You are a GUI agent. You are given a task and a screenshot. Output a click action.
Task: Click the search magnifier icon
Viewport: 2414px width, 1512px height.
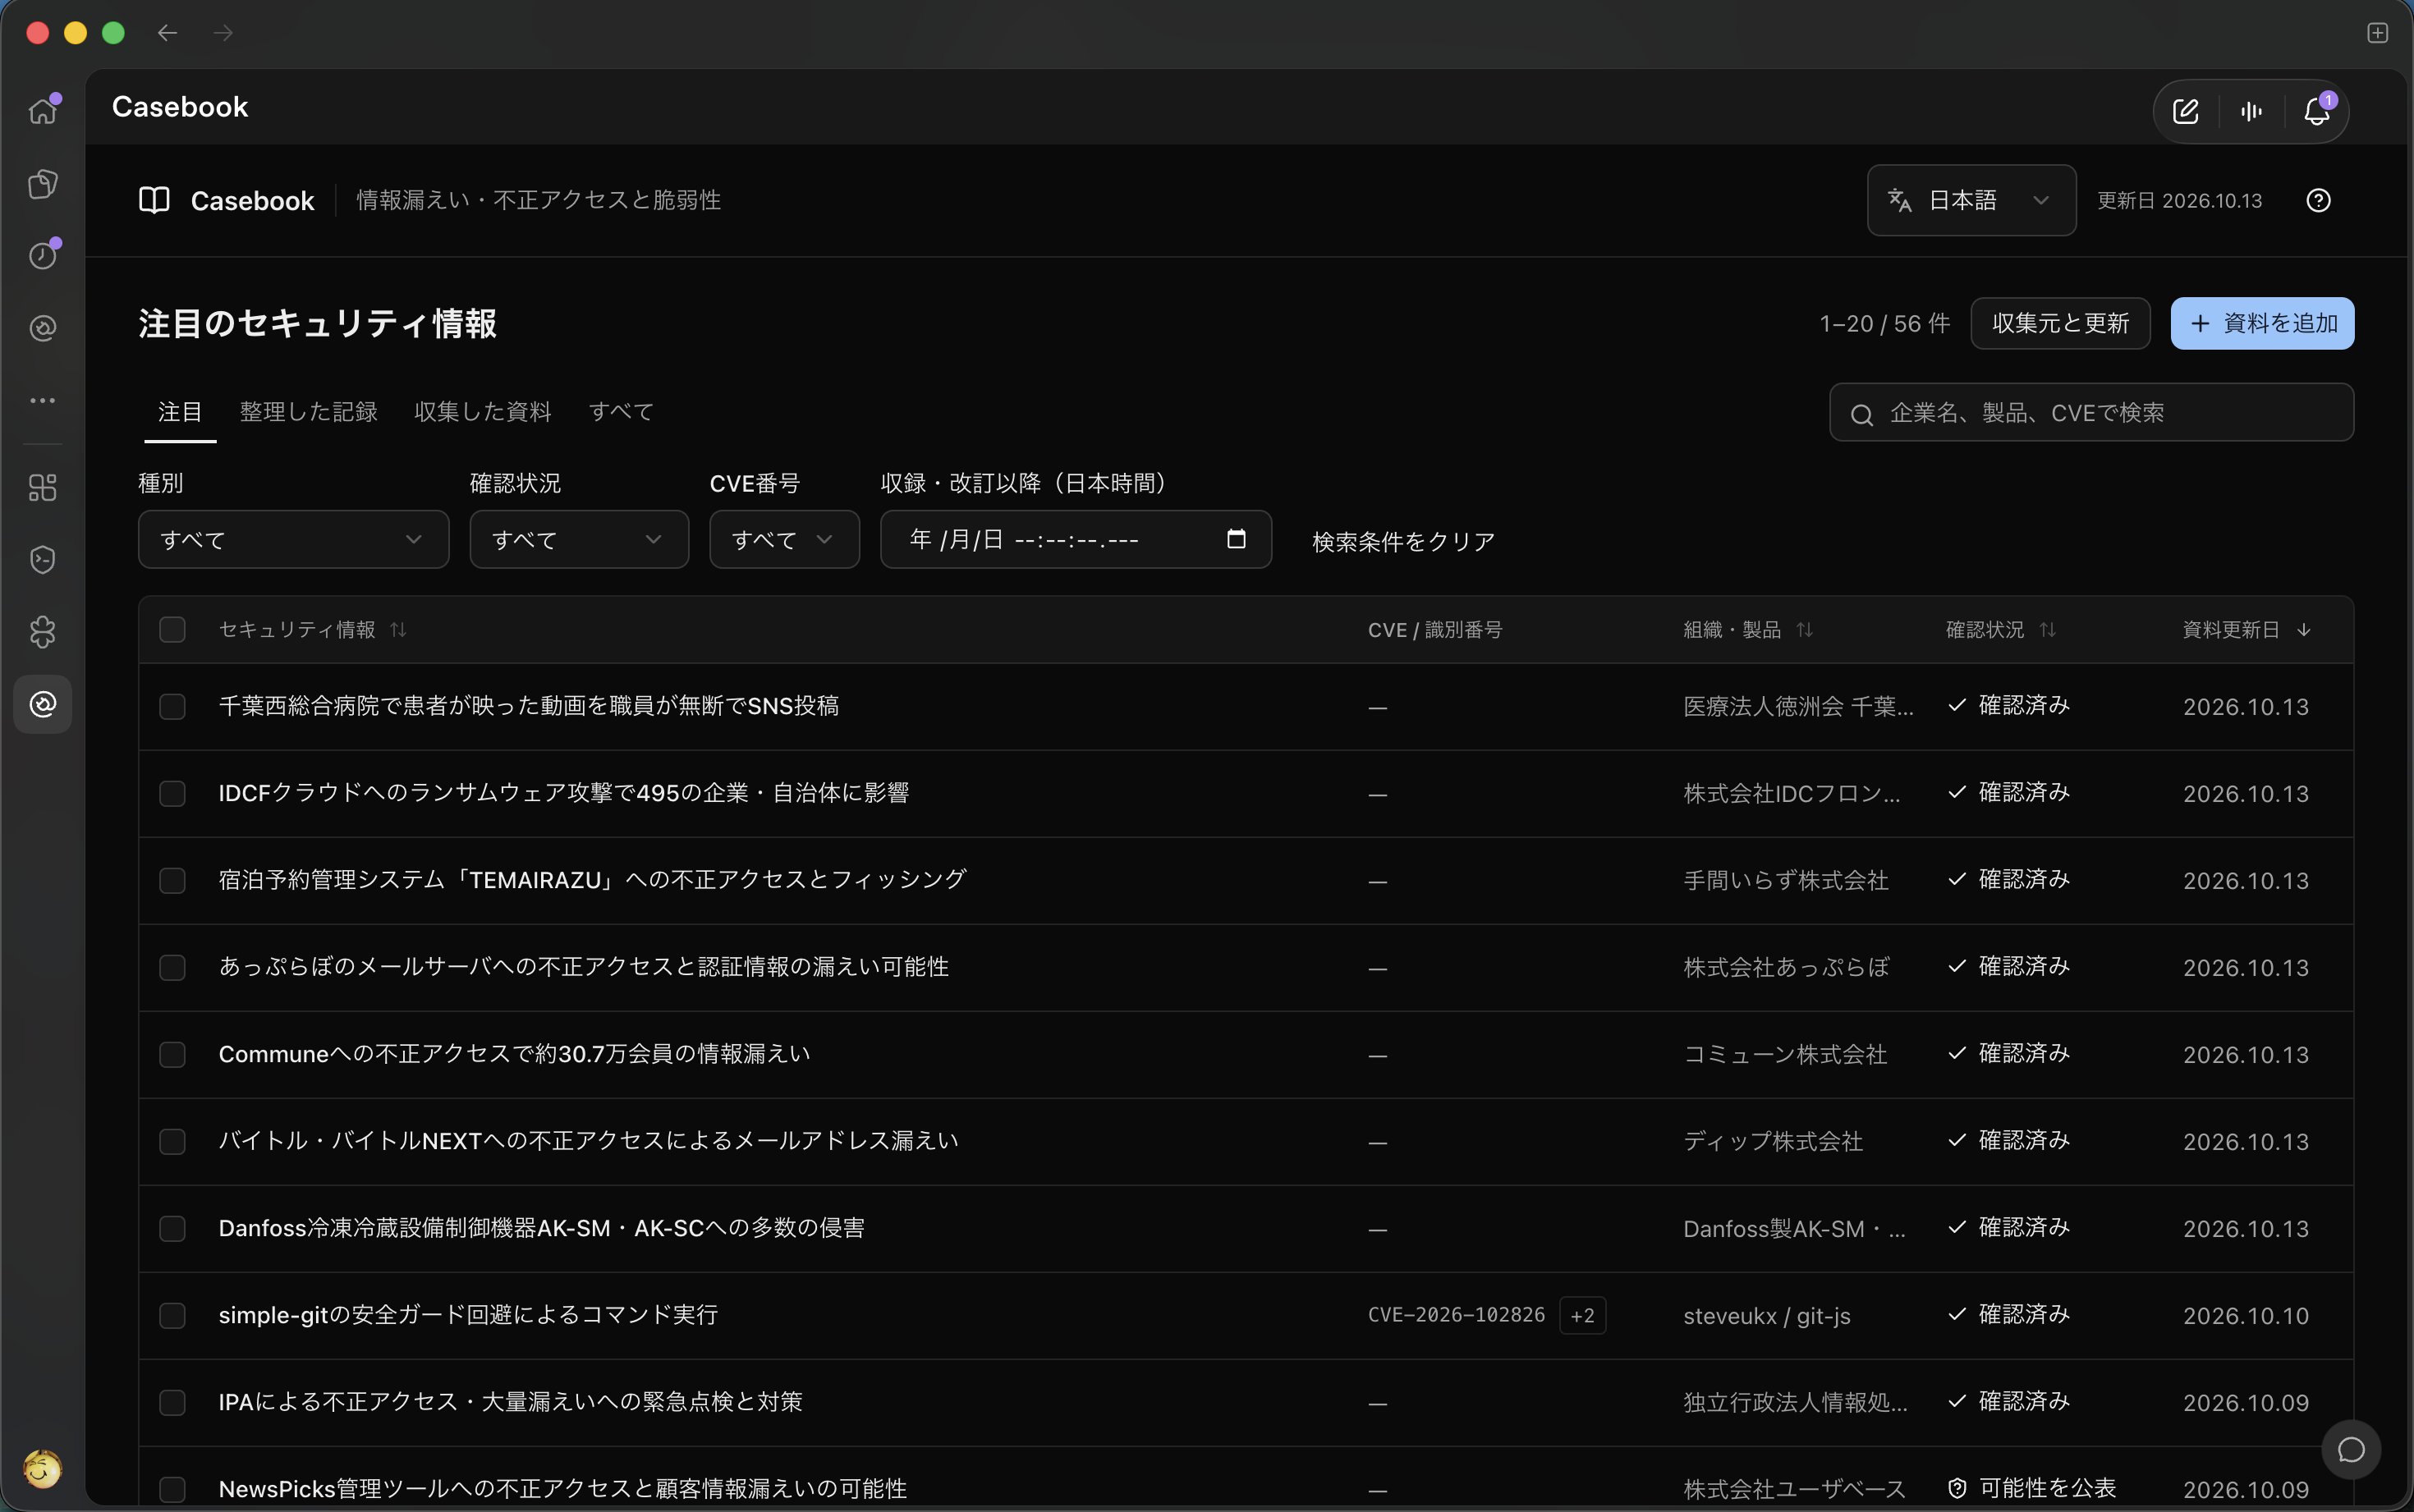pyautogui.click(x=1861, y=414)
